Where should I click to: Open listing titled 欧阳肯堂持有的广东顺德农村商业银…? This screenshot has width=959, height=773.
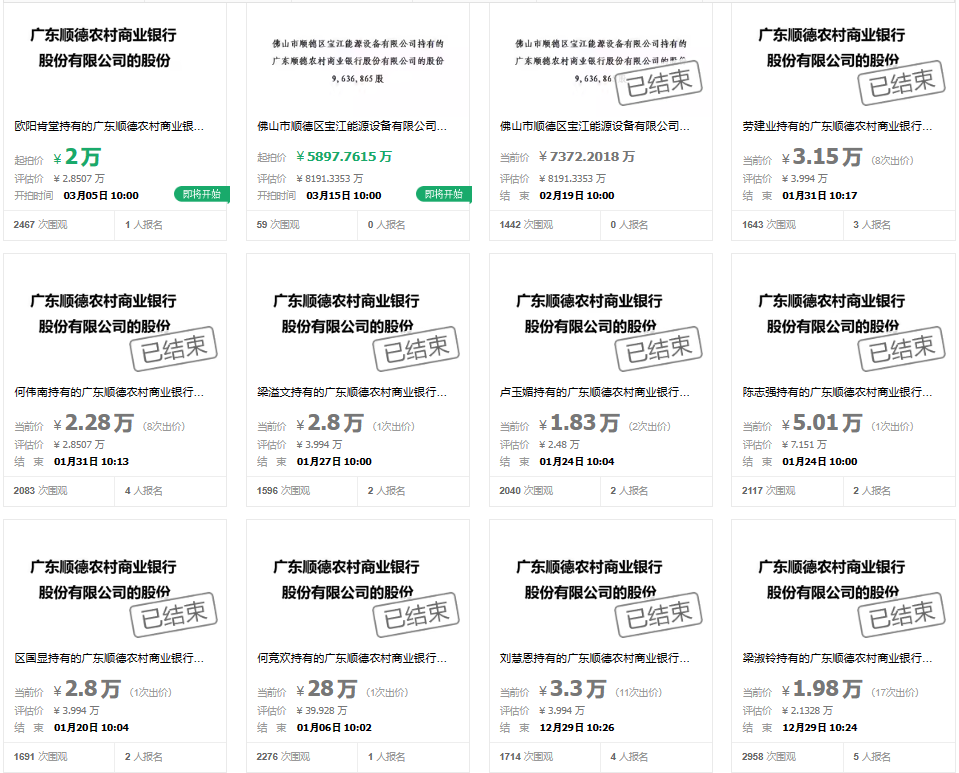point(109,126)
